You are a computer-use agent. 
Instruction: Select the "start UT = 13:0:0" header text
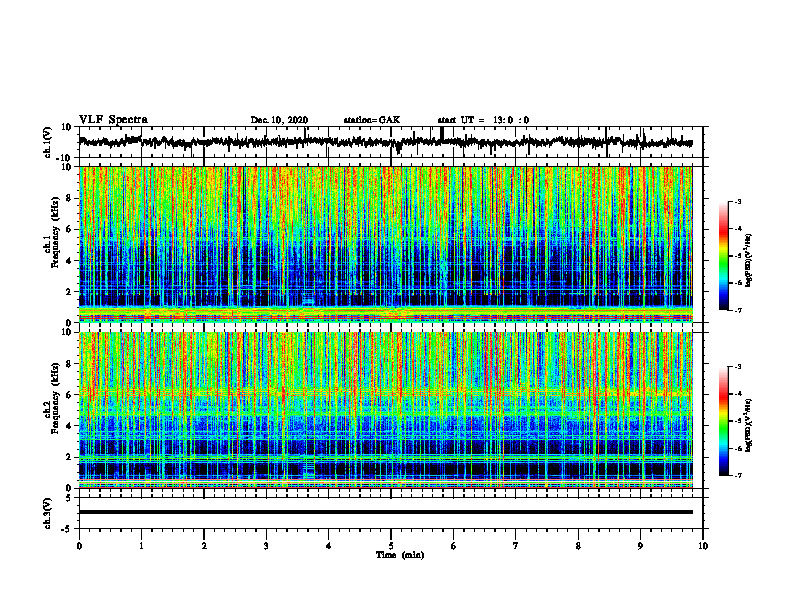point(483,120)
